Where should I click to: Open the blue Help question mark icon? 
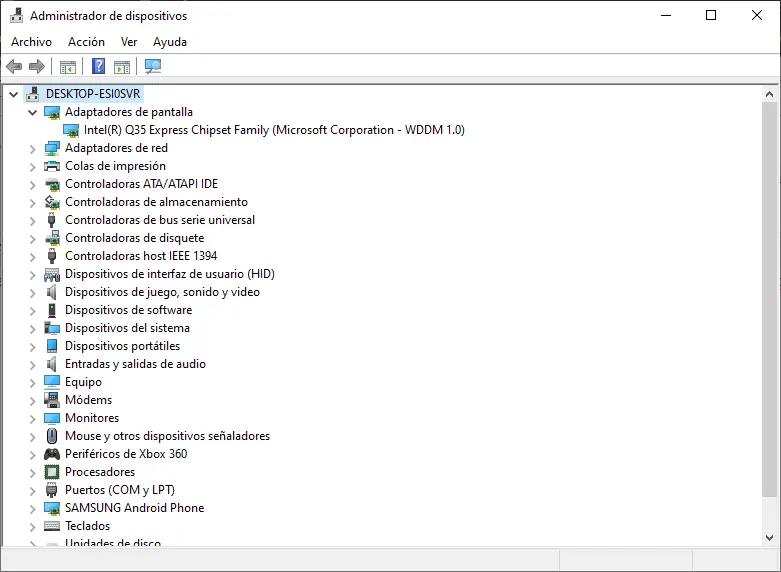[x=98, y=67]
